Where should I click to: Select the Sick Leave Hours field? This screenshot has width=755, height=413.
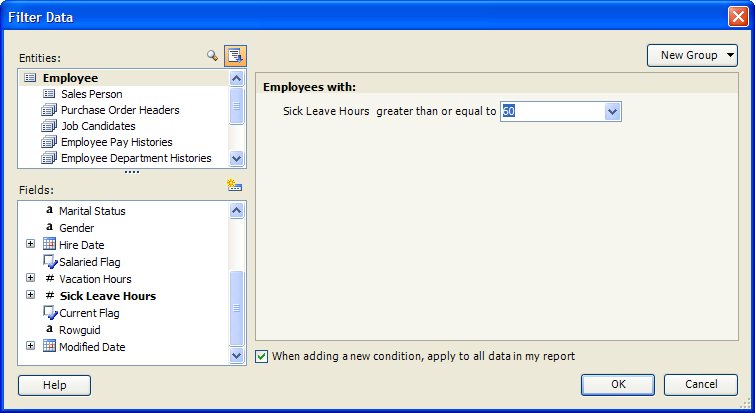click(108, 296)
